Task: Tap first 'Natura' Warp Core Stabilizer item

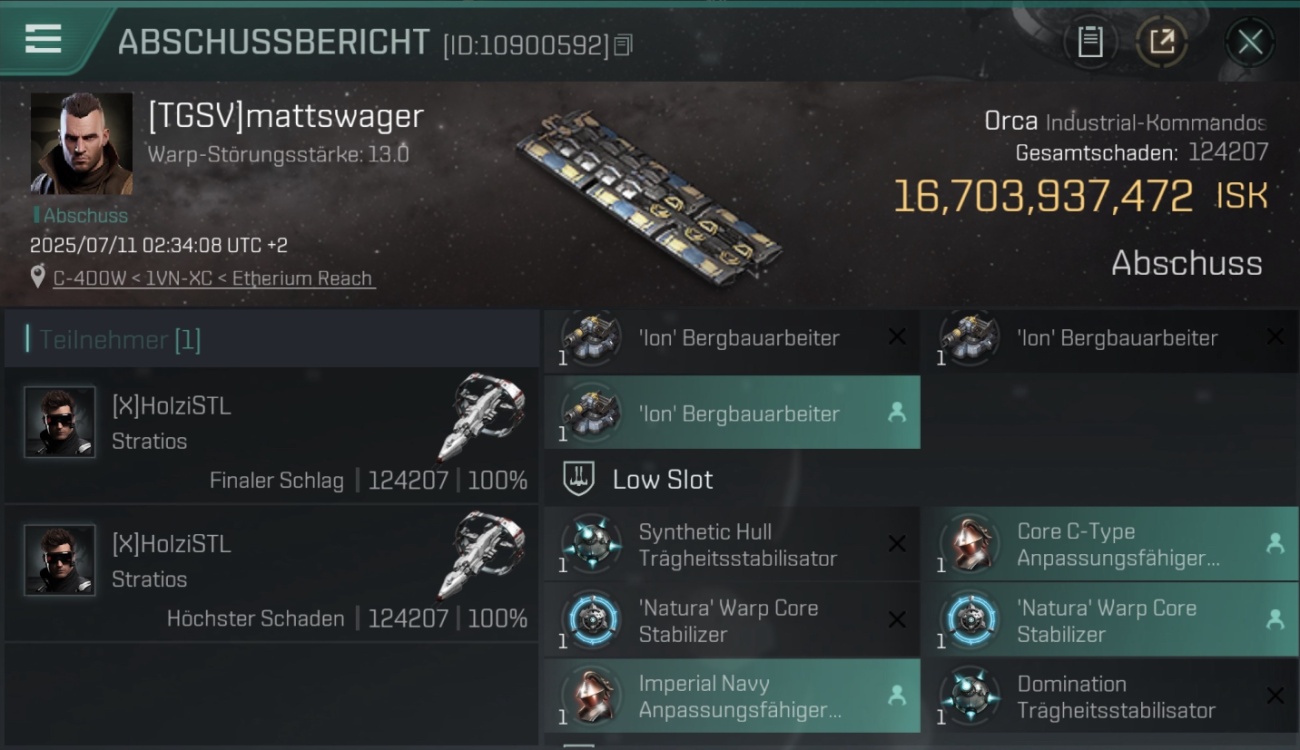Action: [732, 621]
